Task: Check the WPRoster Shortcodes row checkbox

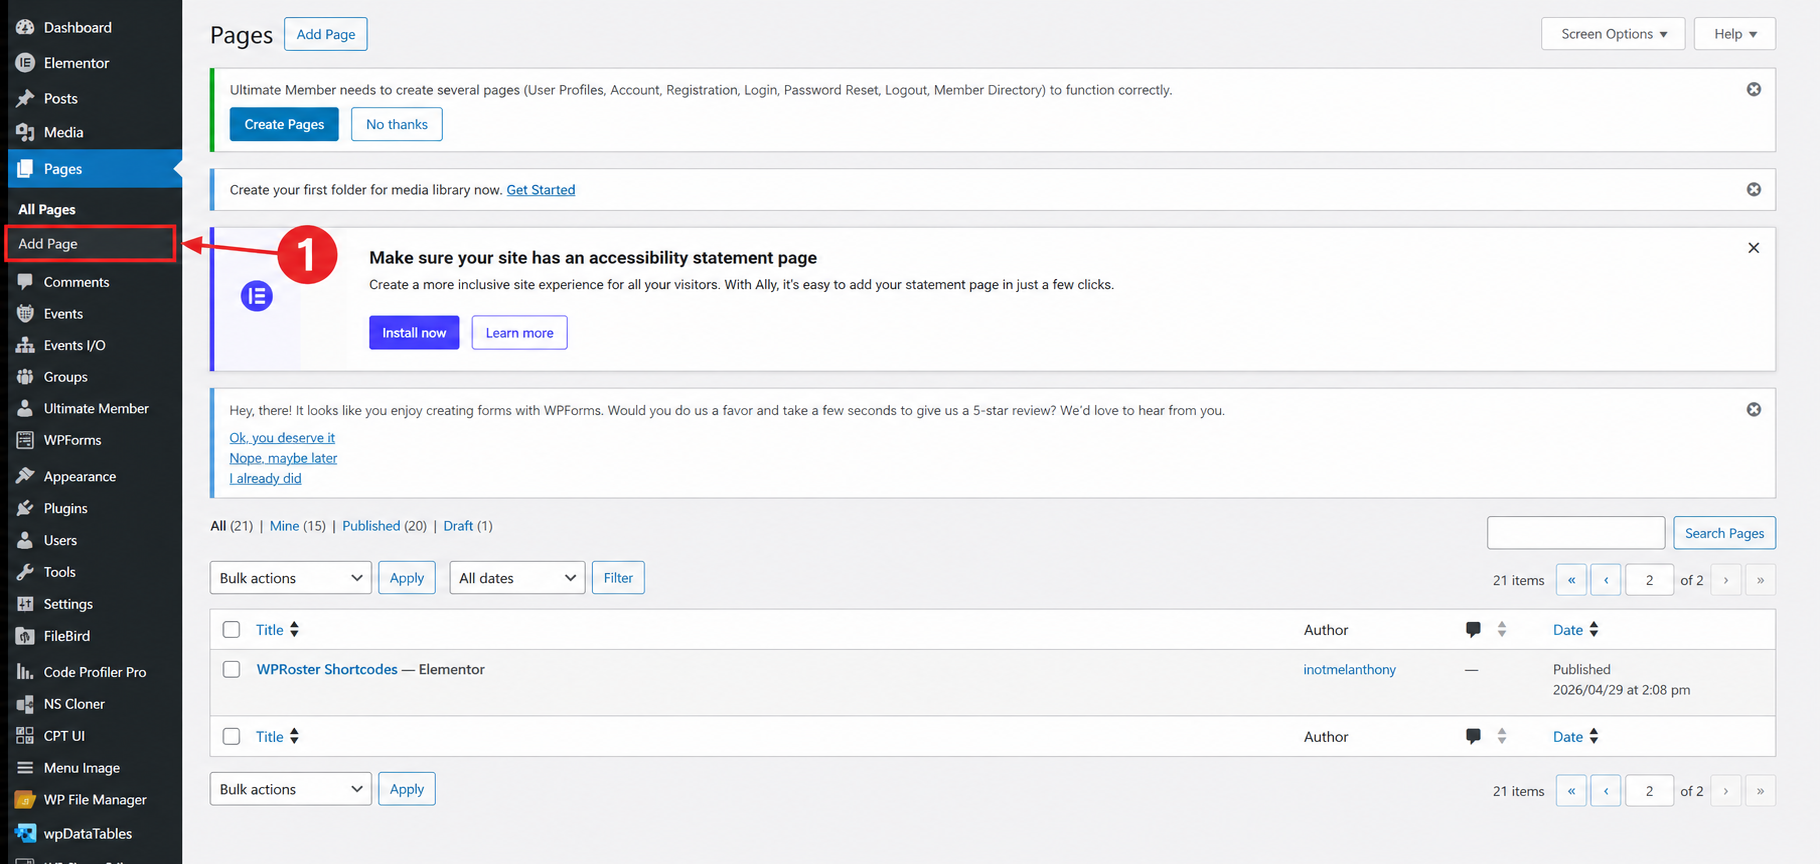Action: coord(231,669)
